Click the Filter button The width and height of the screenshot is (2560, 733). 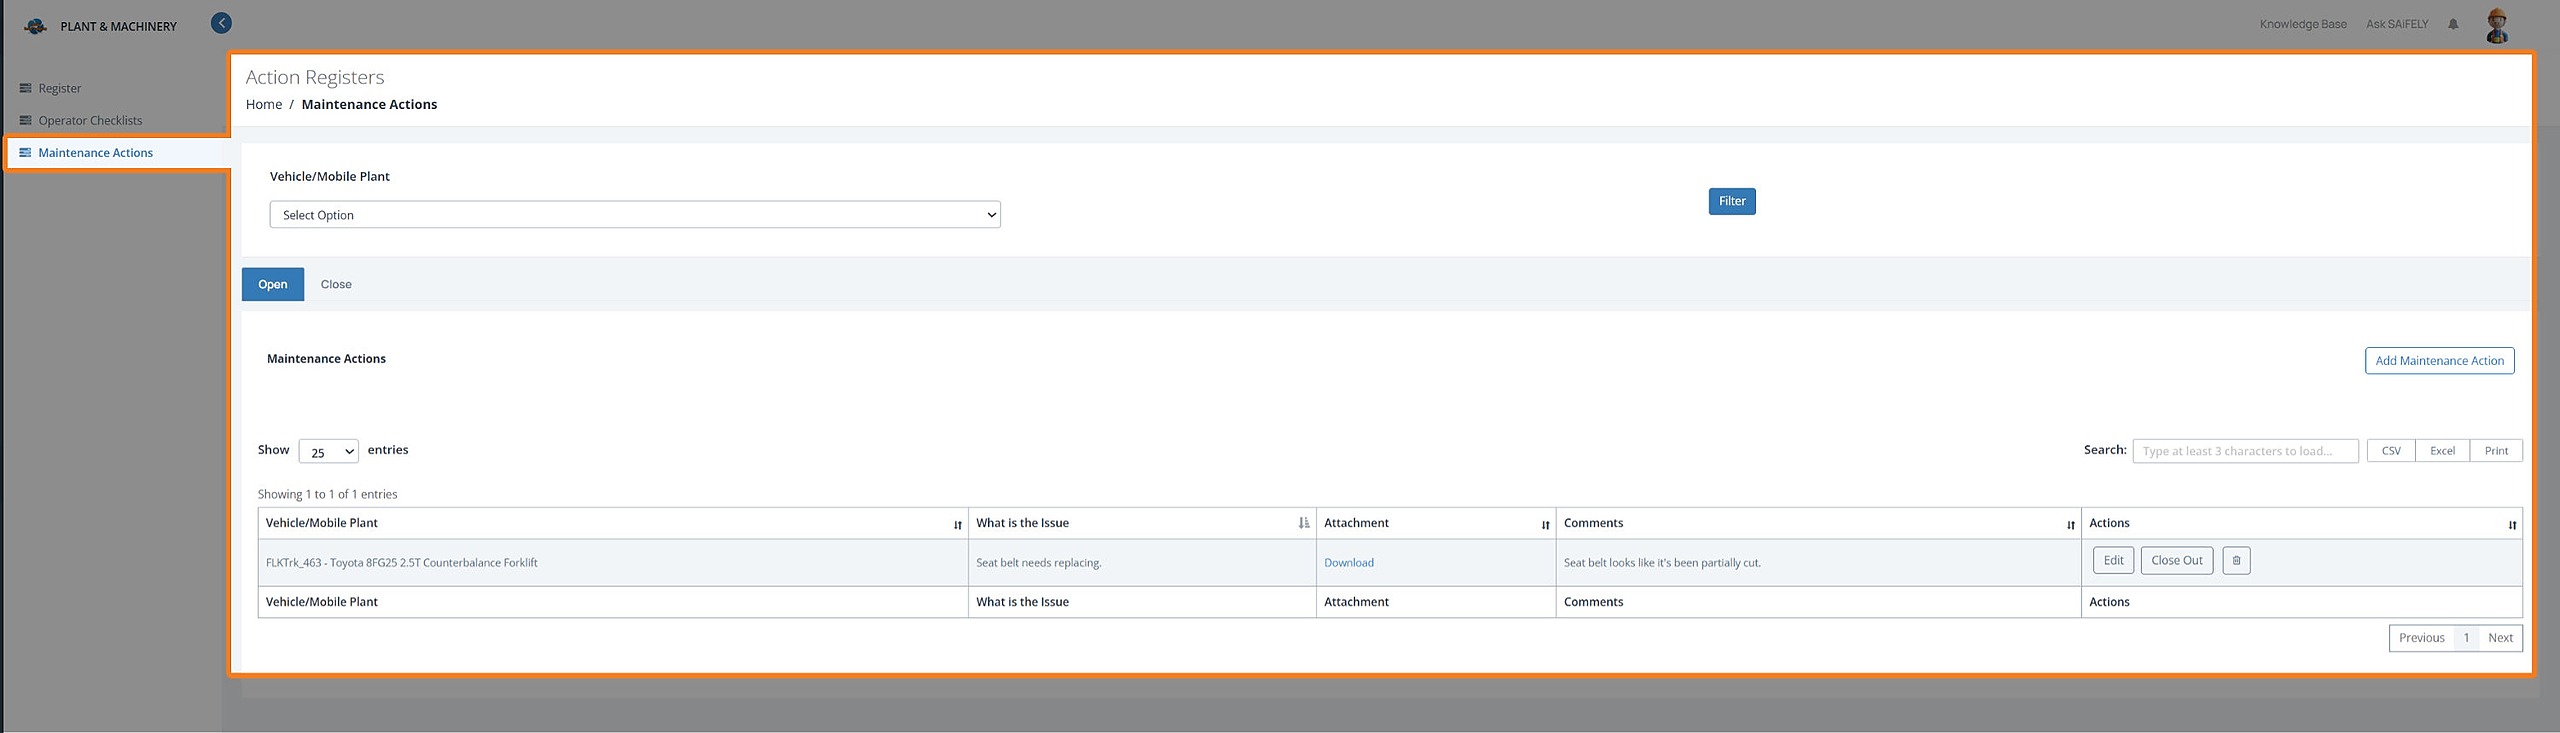(x=1732, y=201)
